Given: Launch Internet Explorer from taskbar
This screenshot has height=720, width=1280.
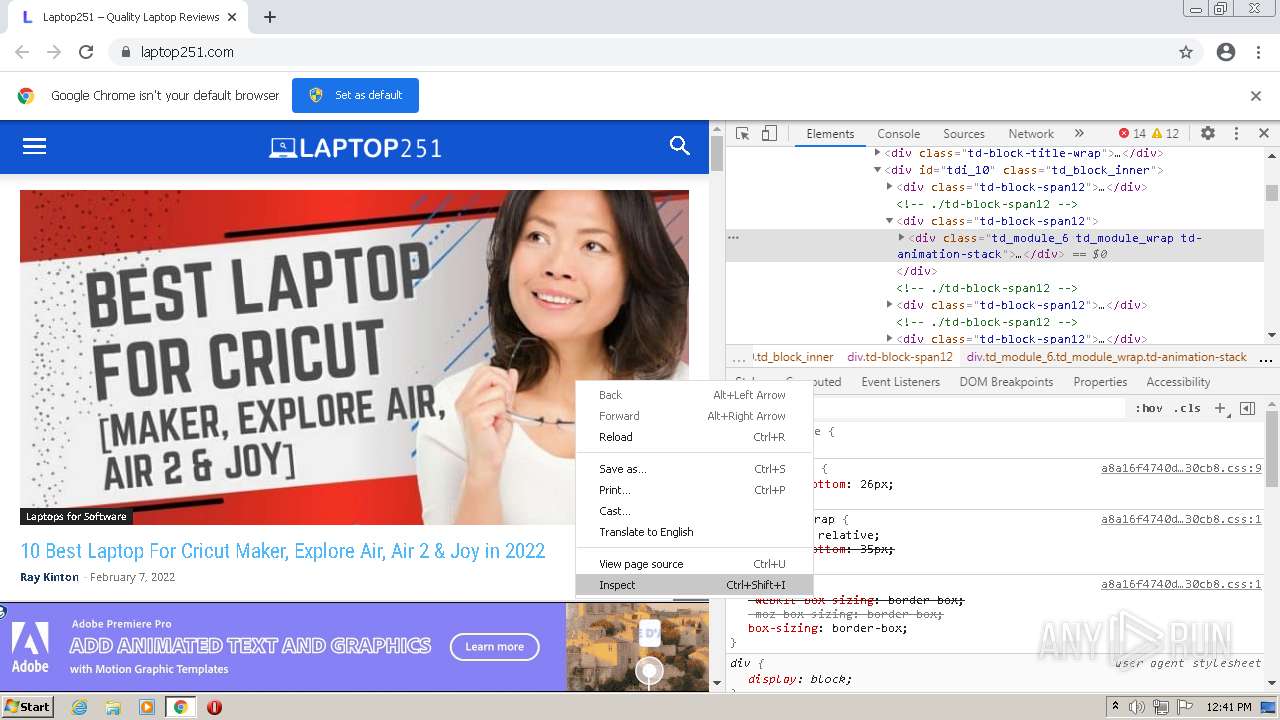Looking at the screenshot, I should (x=79, y=707).
